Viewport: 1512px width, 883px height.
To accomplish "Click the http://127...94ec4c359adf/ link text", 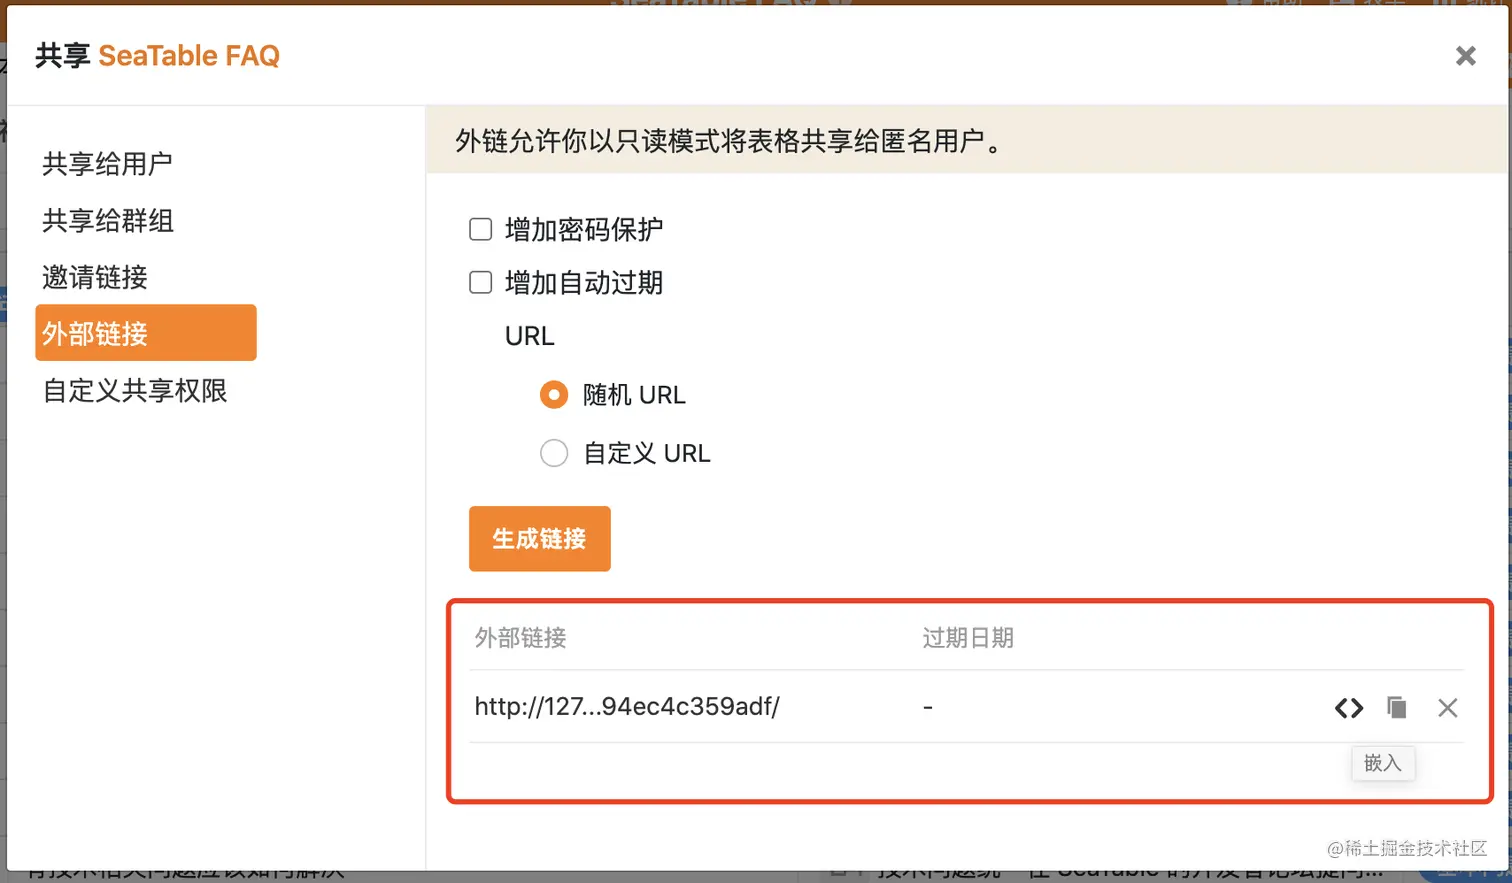I will point(627,706).
